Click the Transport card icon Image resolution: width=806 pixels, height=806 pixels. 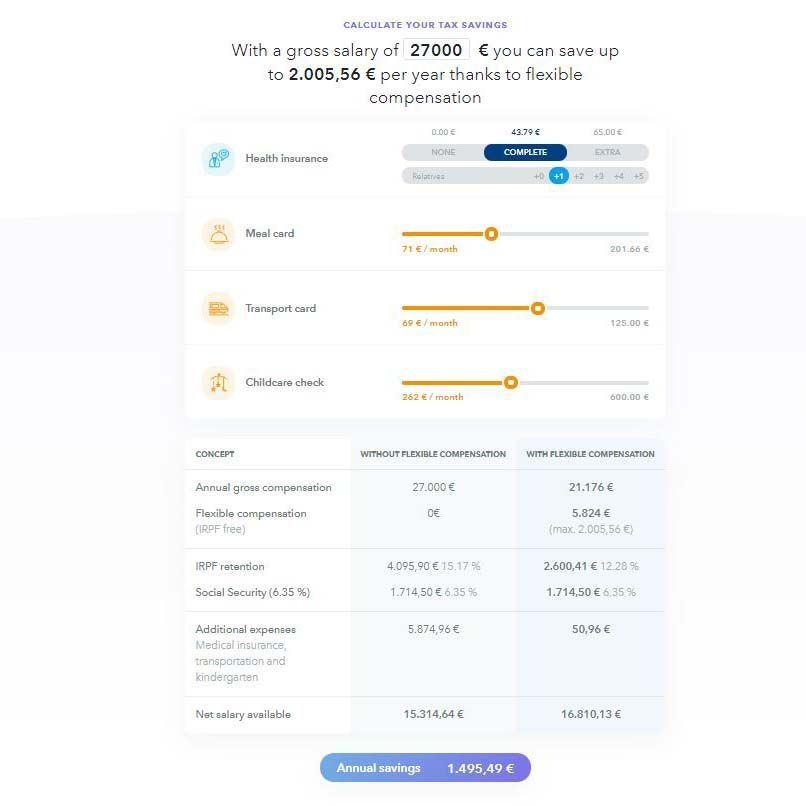(218, 309)
